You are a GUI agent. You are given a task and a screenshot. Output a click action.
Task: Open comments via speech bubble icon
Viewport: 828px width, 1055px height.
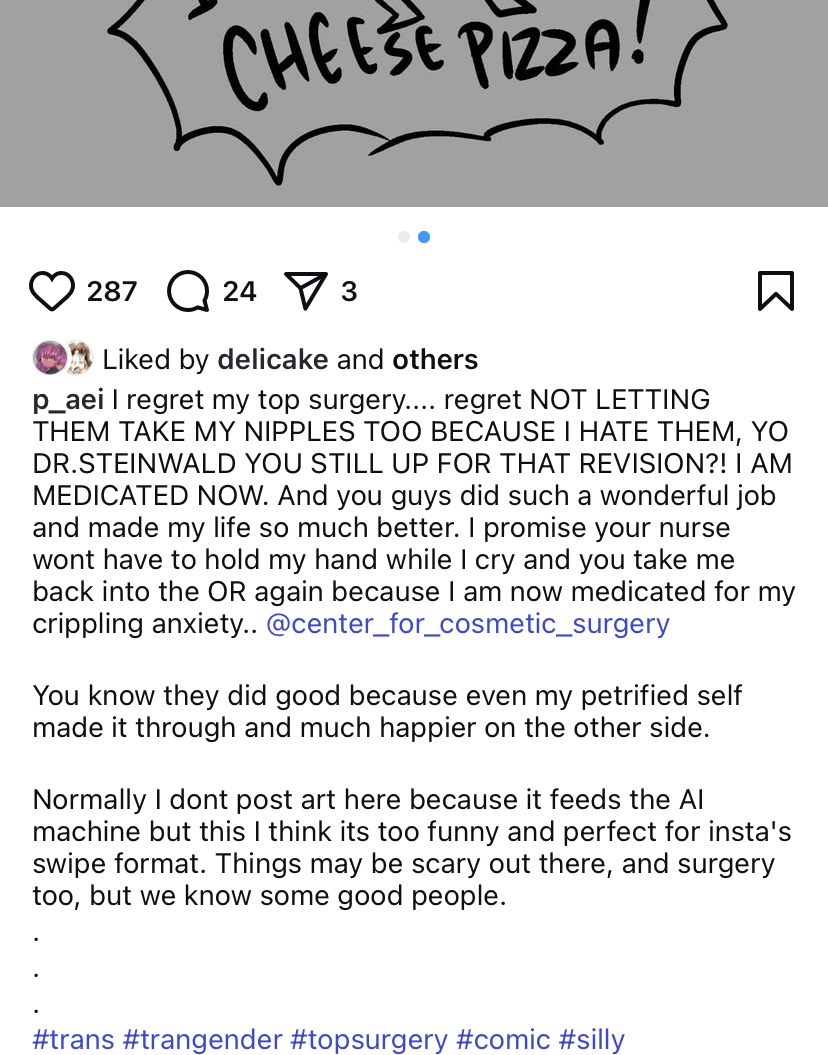188,291
